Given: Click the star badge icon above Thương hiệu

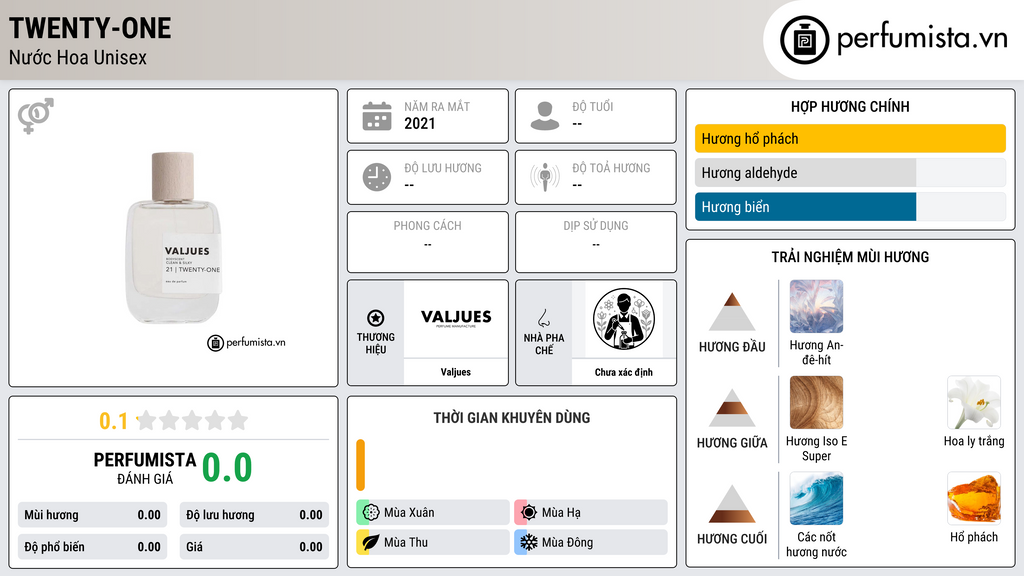Looking at the screenshot, I should coord(376,318).
